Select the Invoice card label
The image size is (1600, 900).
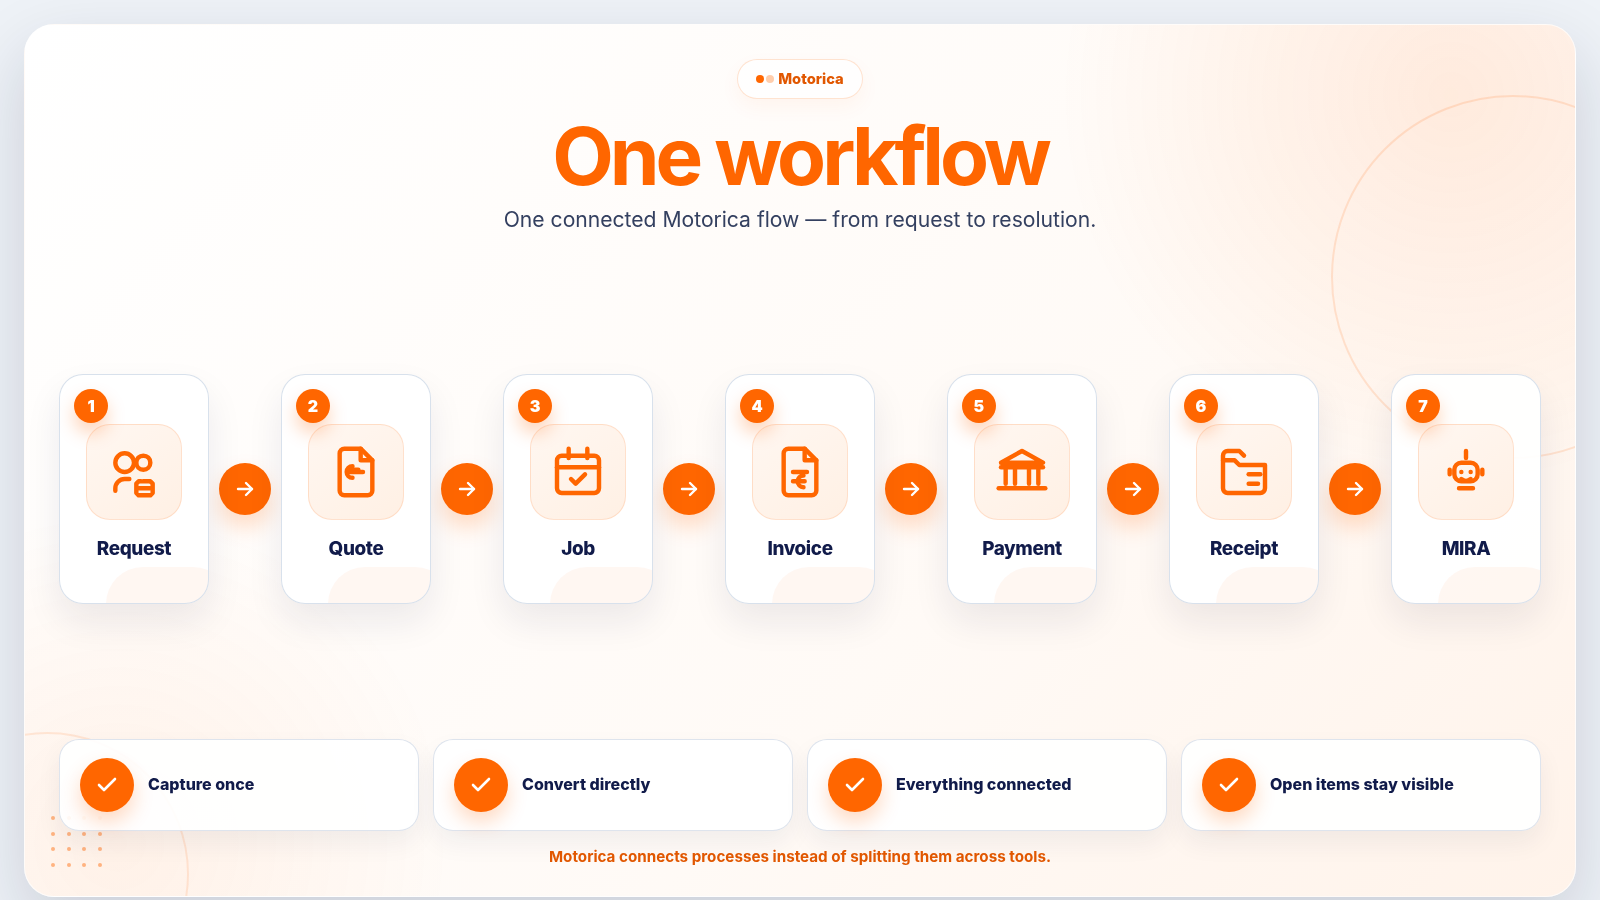coord(800,548)
